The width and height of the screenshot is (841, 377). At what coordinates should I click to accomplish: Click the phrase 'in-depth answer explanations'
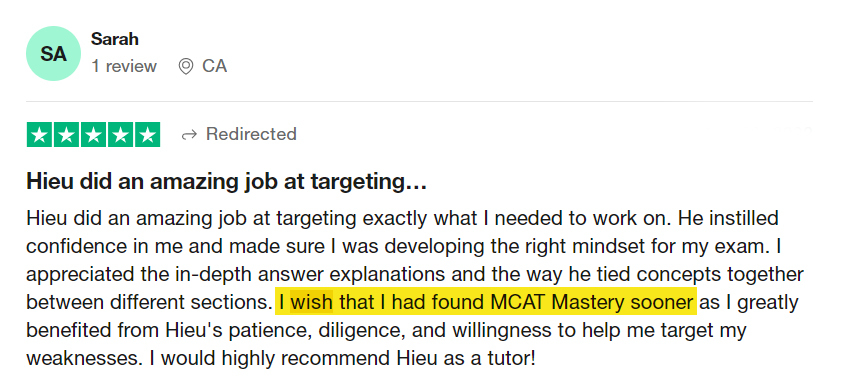tap(308, 275)
